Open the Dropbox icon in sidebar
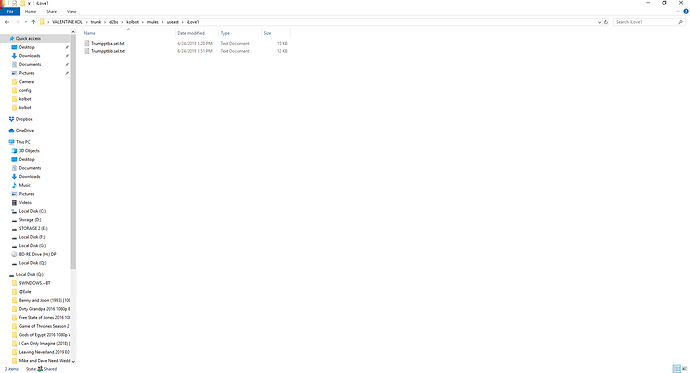Screen dimensions: 690x373 (x=11, y=119)
